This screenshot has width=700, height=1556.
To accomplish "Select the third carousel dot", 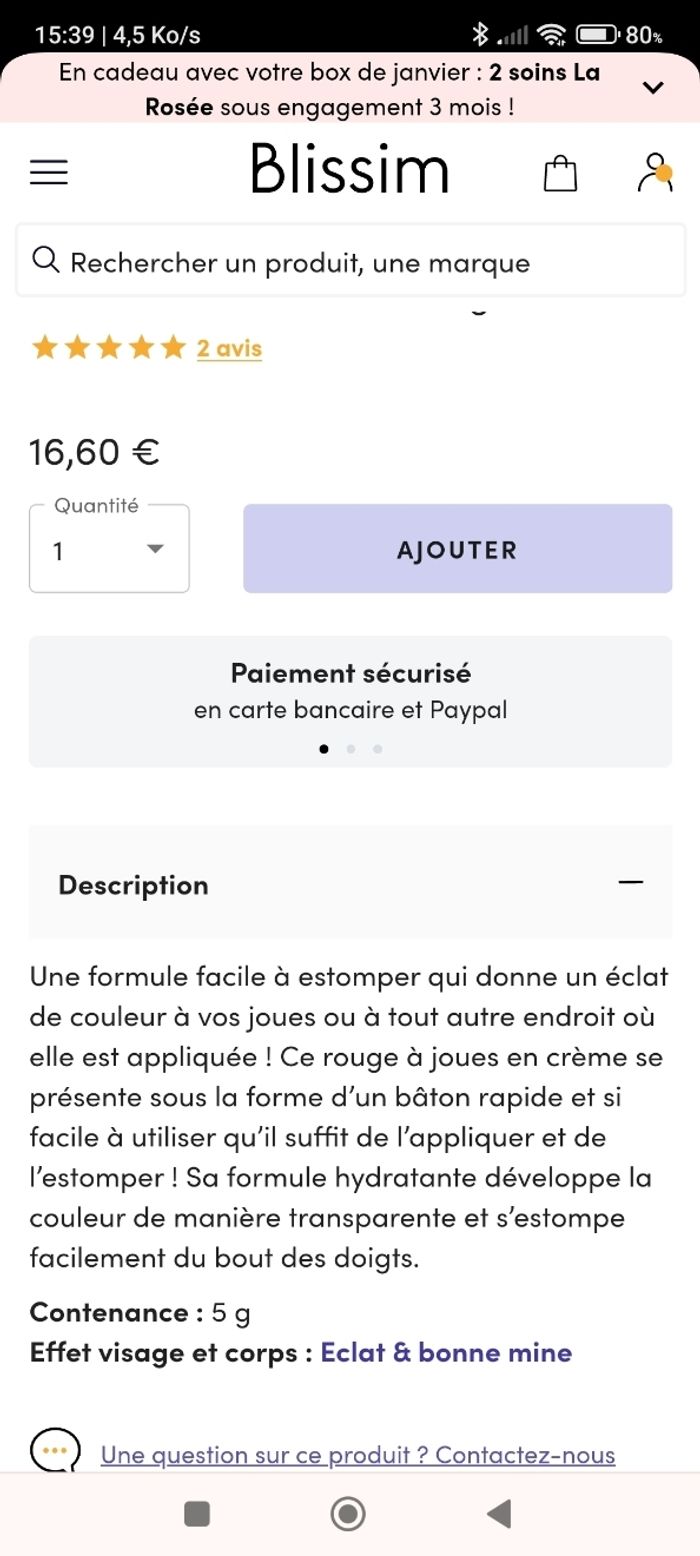I will click(x=377, y=748).
